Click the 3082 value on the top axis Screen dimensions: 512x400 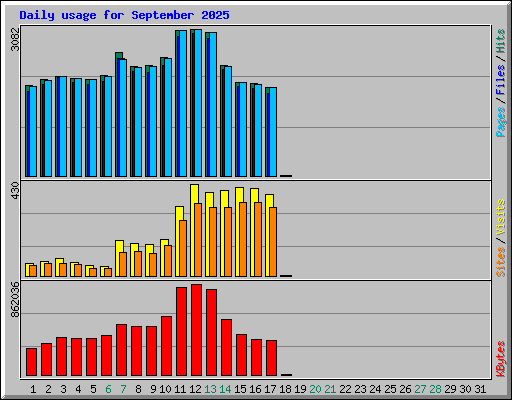tap(15, 39)
